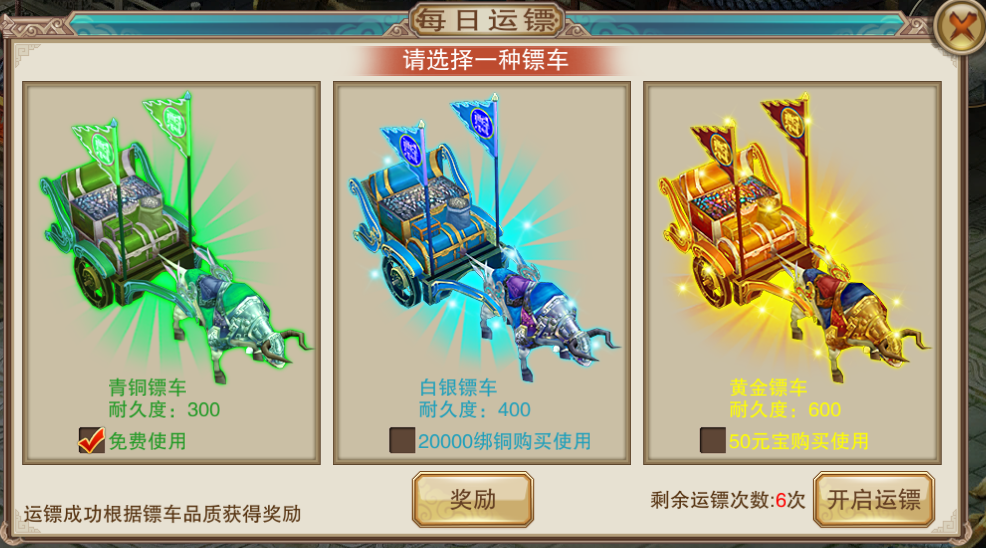Image resolution: width=986 pixels, height=548 pixels.
Task: Click the 白银镖车 name label
Action: 458,387
